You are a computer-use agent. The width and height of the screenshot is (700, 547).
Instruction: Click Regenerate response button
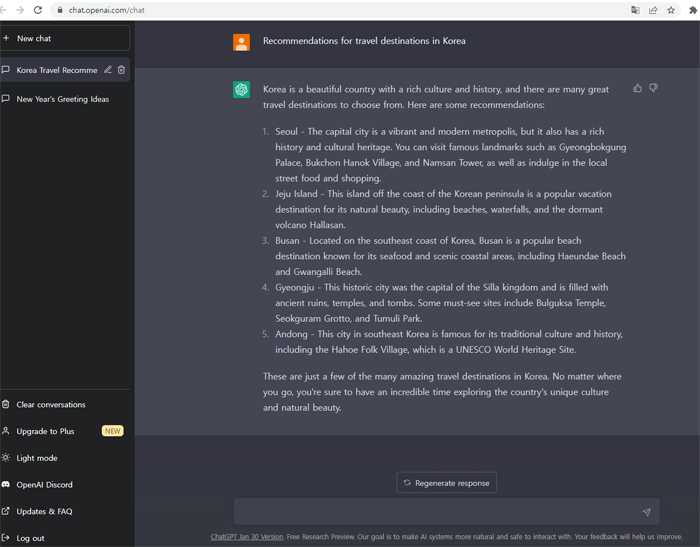[x=446, y=483]
